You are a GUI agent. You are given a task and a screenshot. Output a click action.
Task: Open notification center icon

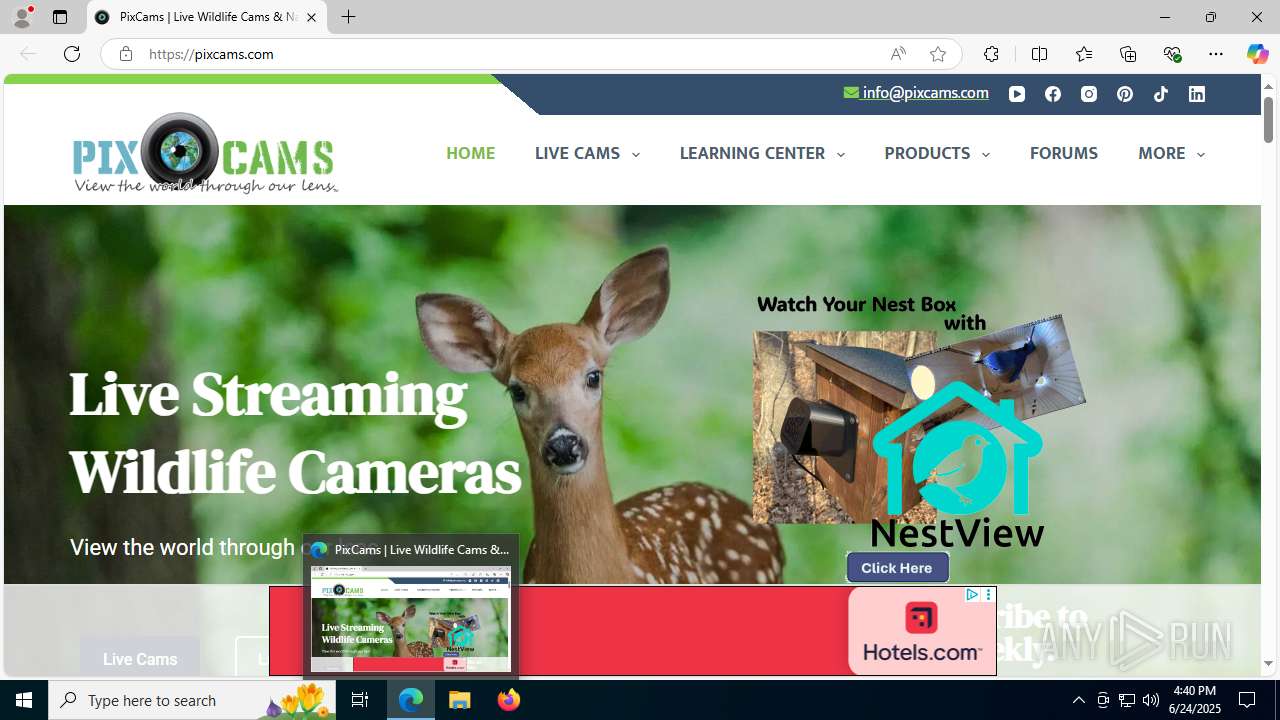(x=1247, y=700)
